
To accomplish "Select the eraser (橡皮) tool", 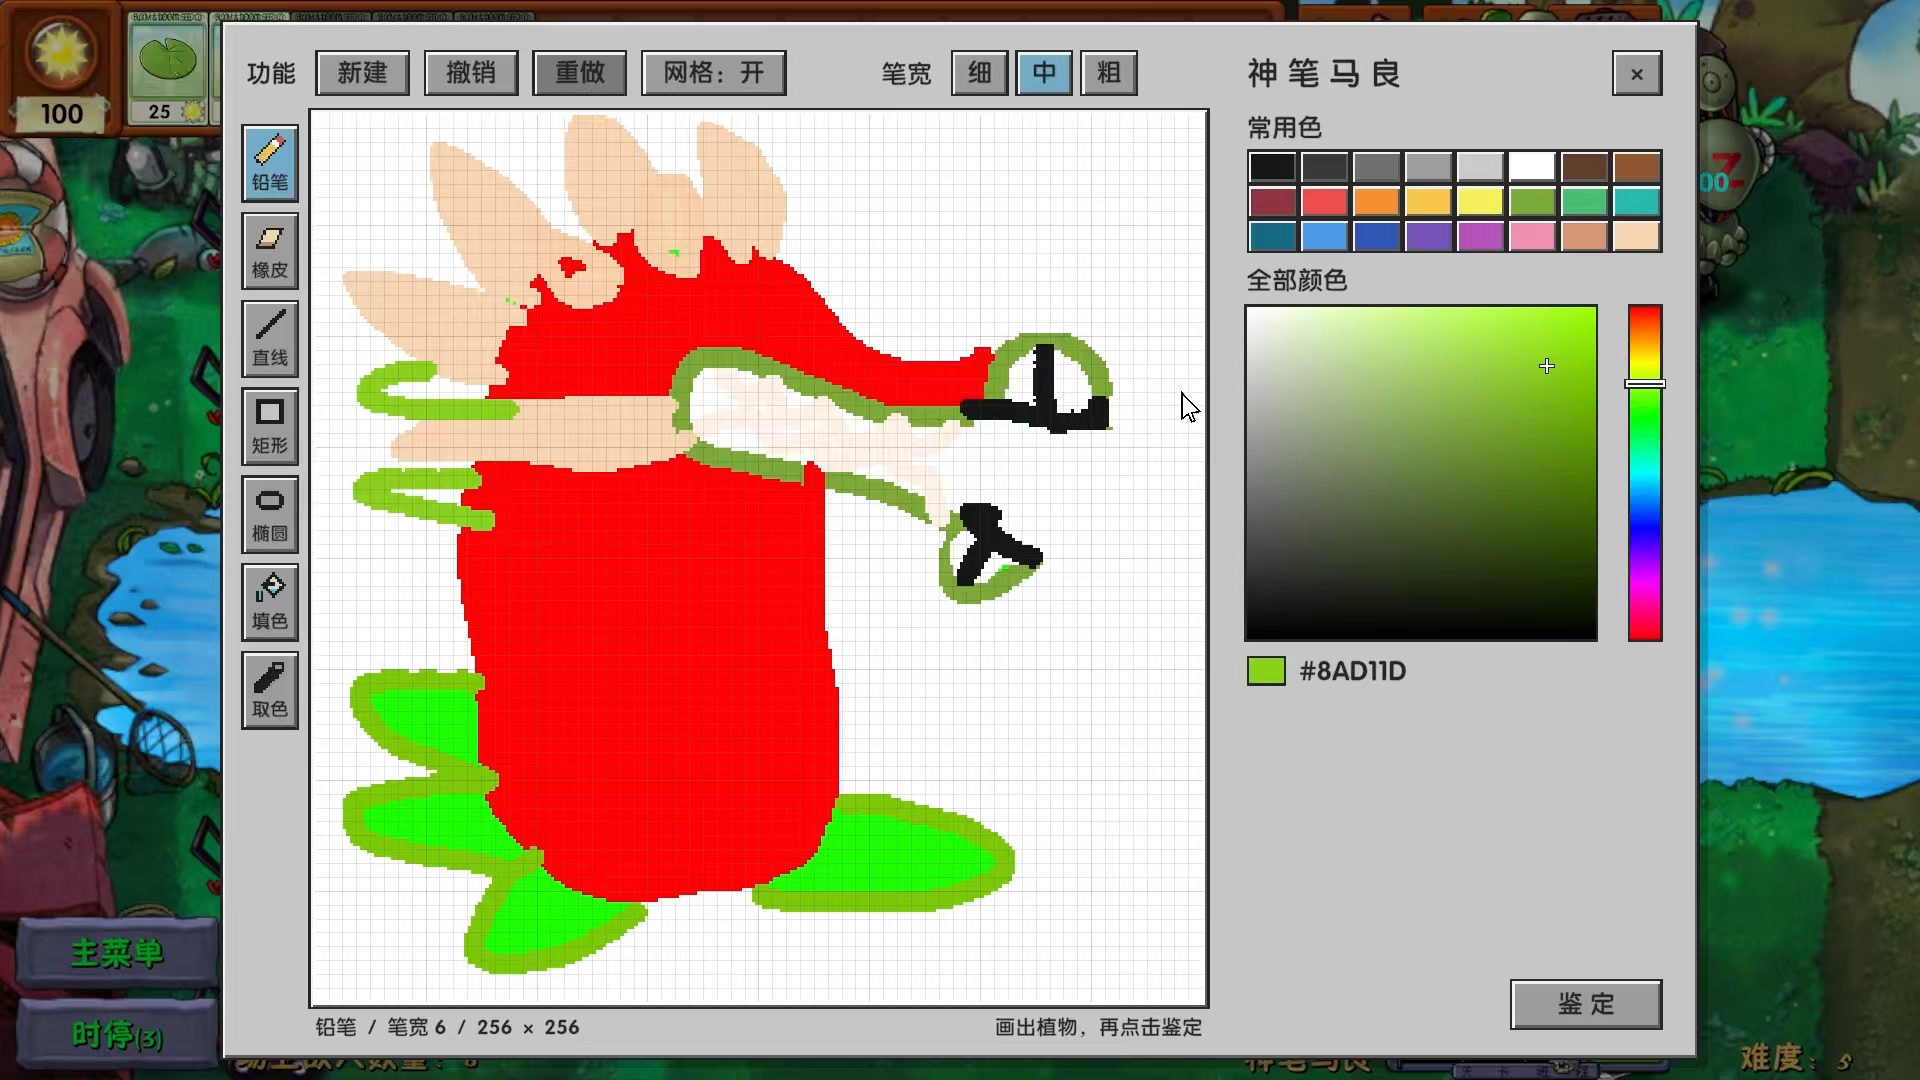I will point(270,251).
